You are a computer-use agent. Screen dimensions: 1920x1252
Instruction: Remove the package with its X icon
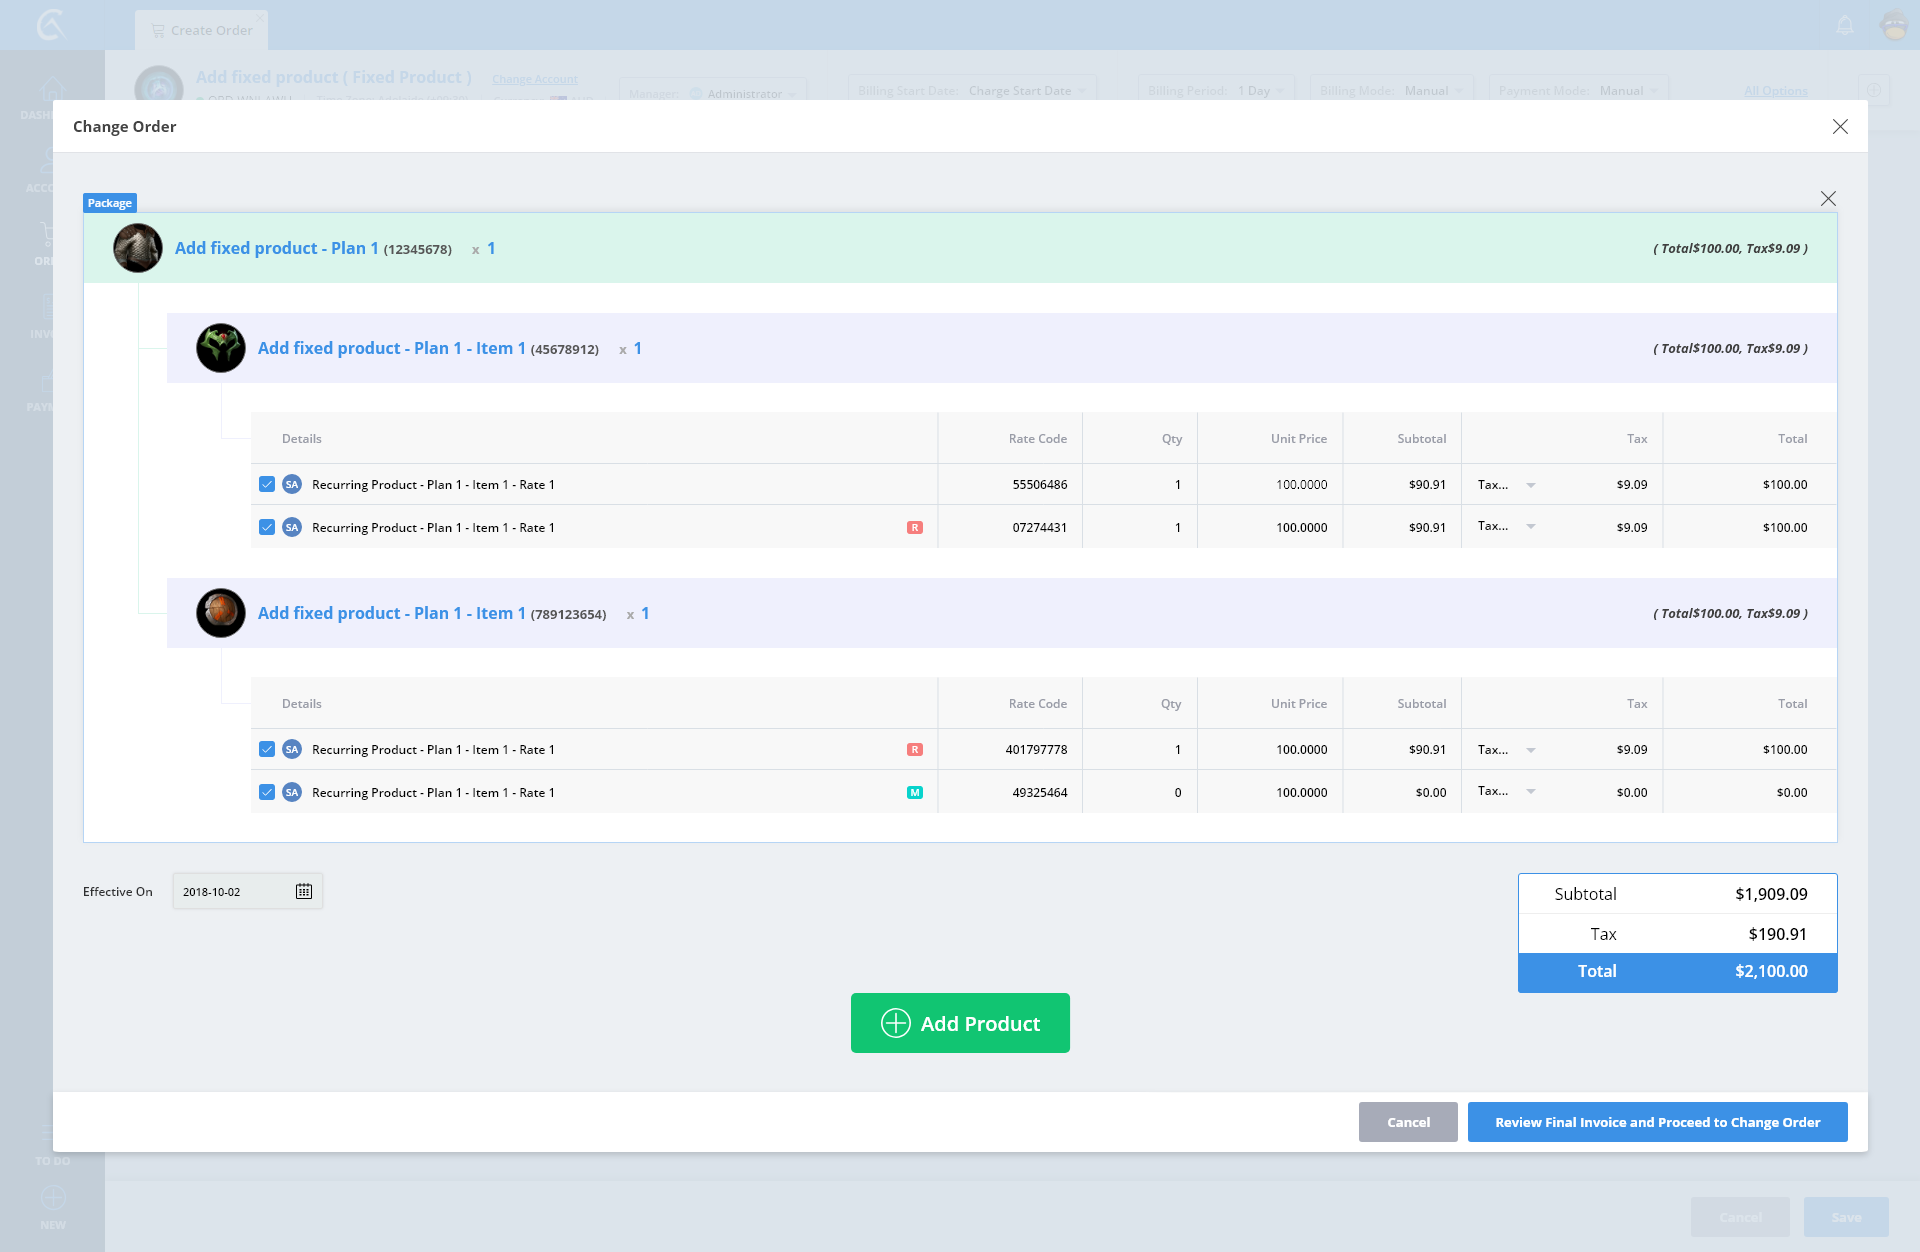1828,198
